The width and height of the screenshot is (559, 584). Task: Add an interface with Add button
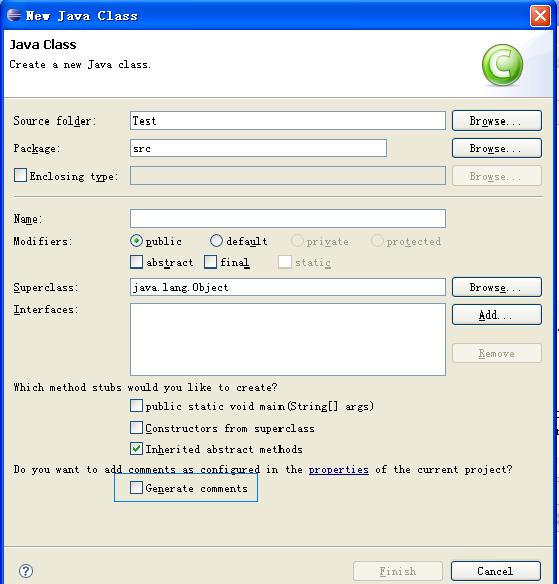pos(496,315)
